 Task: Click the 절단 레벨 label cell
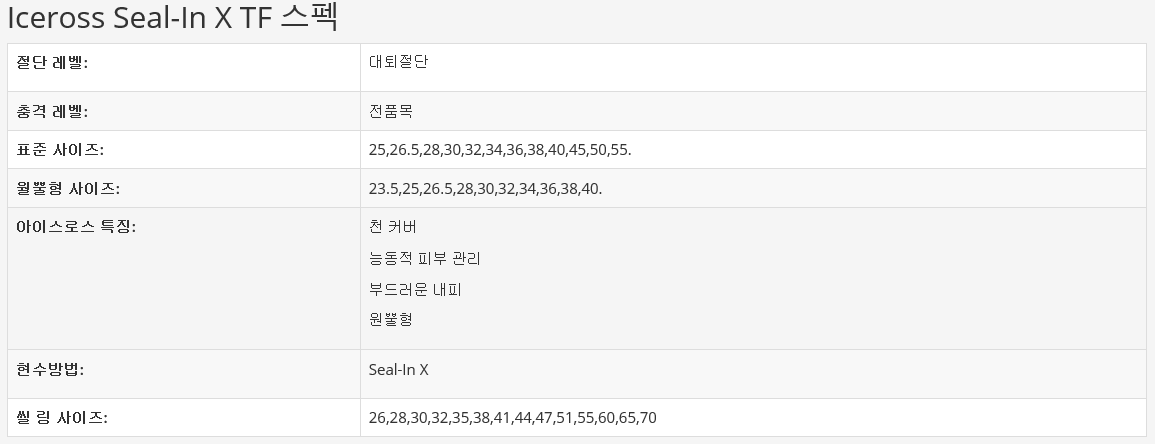tap(52, 62)
